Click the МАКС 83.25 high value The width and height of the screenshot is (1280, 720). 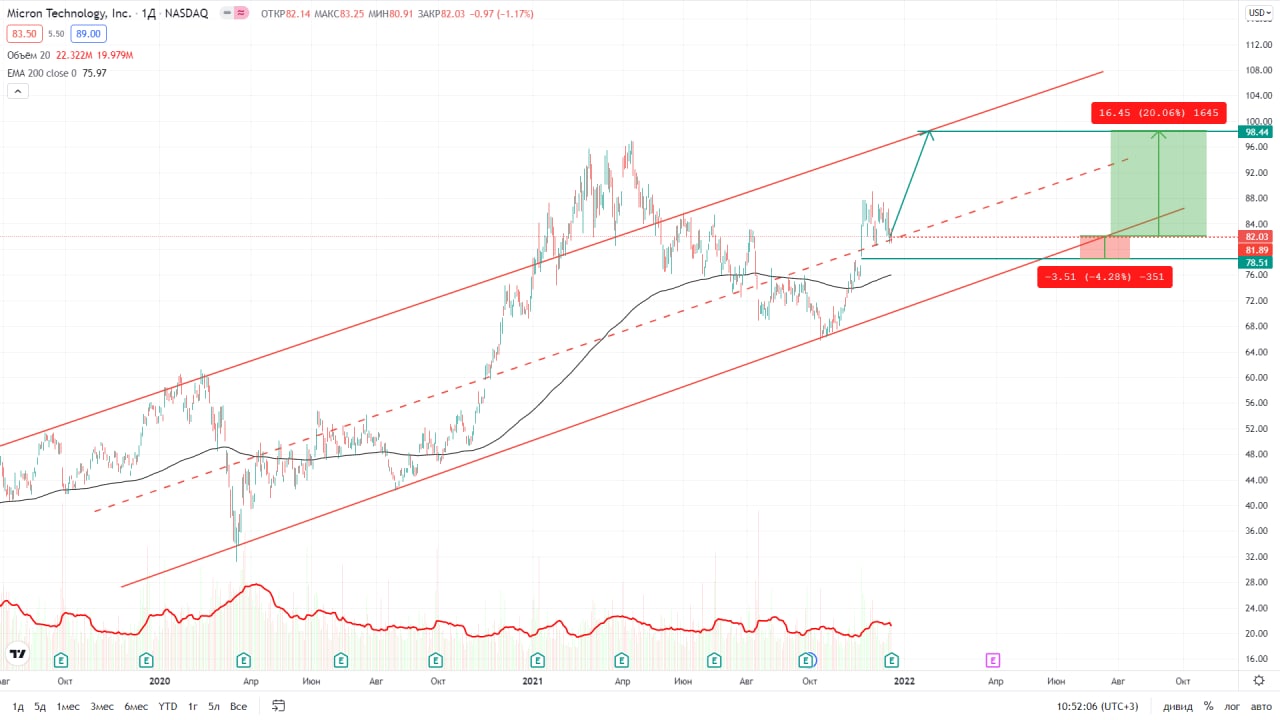coord(339,14)
